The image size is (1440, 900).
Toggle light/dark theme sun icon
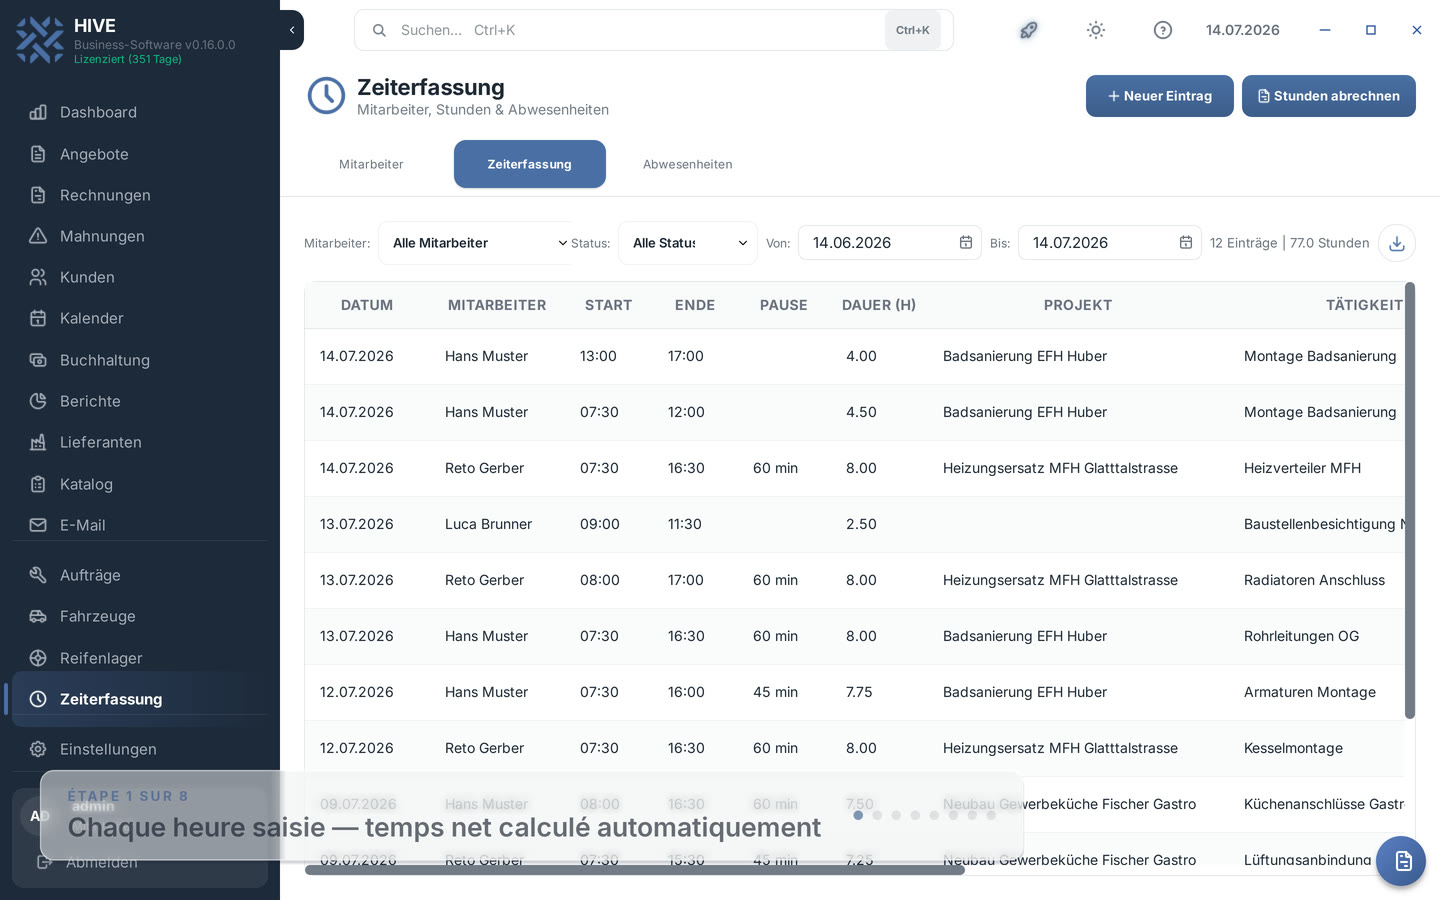[x=1096, y=30]
